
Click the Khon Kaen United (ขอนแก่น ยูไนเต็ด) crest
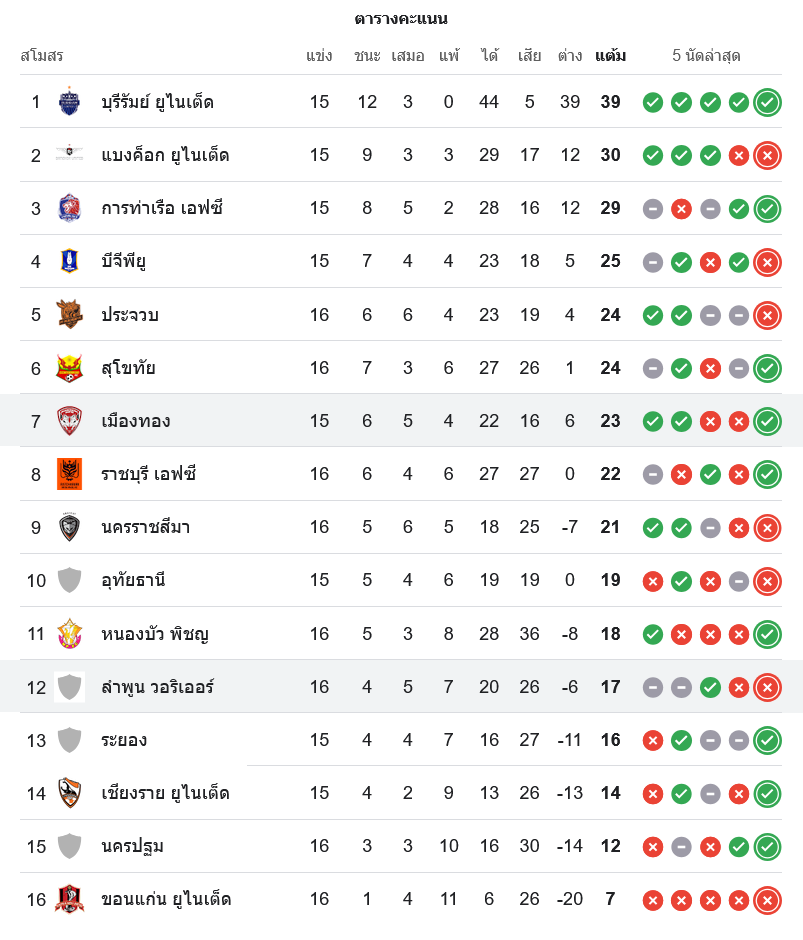click(69, 899)
